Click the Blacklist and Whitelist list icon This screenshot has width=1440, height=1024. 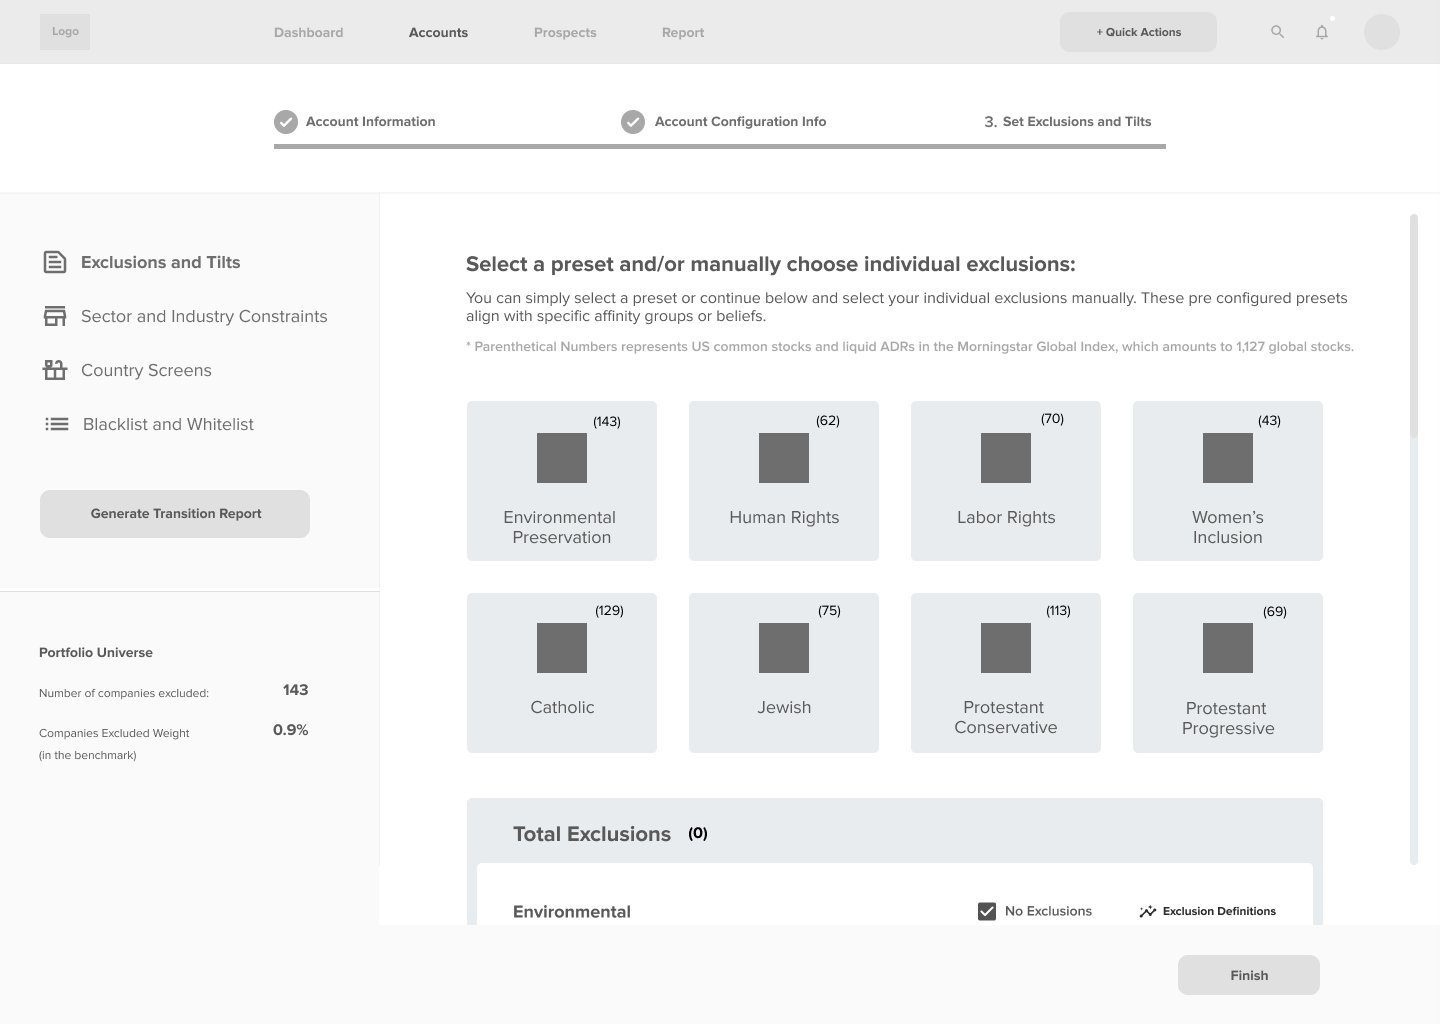coord(57,424)
